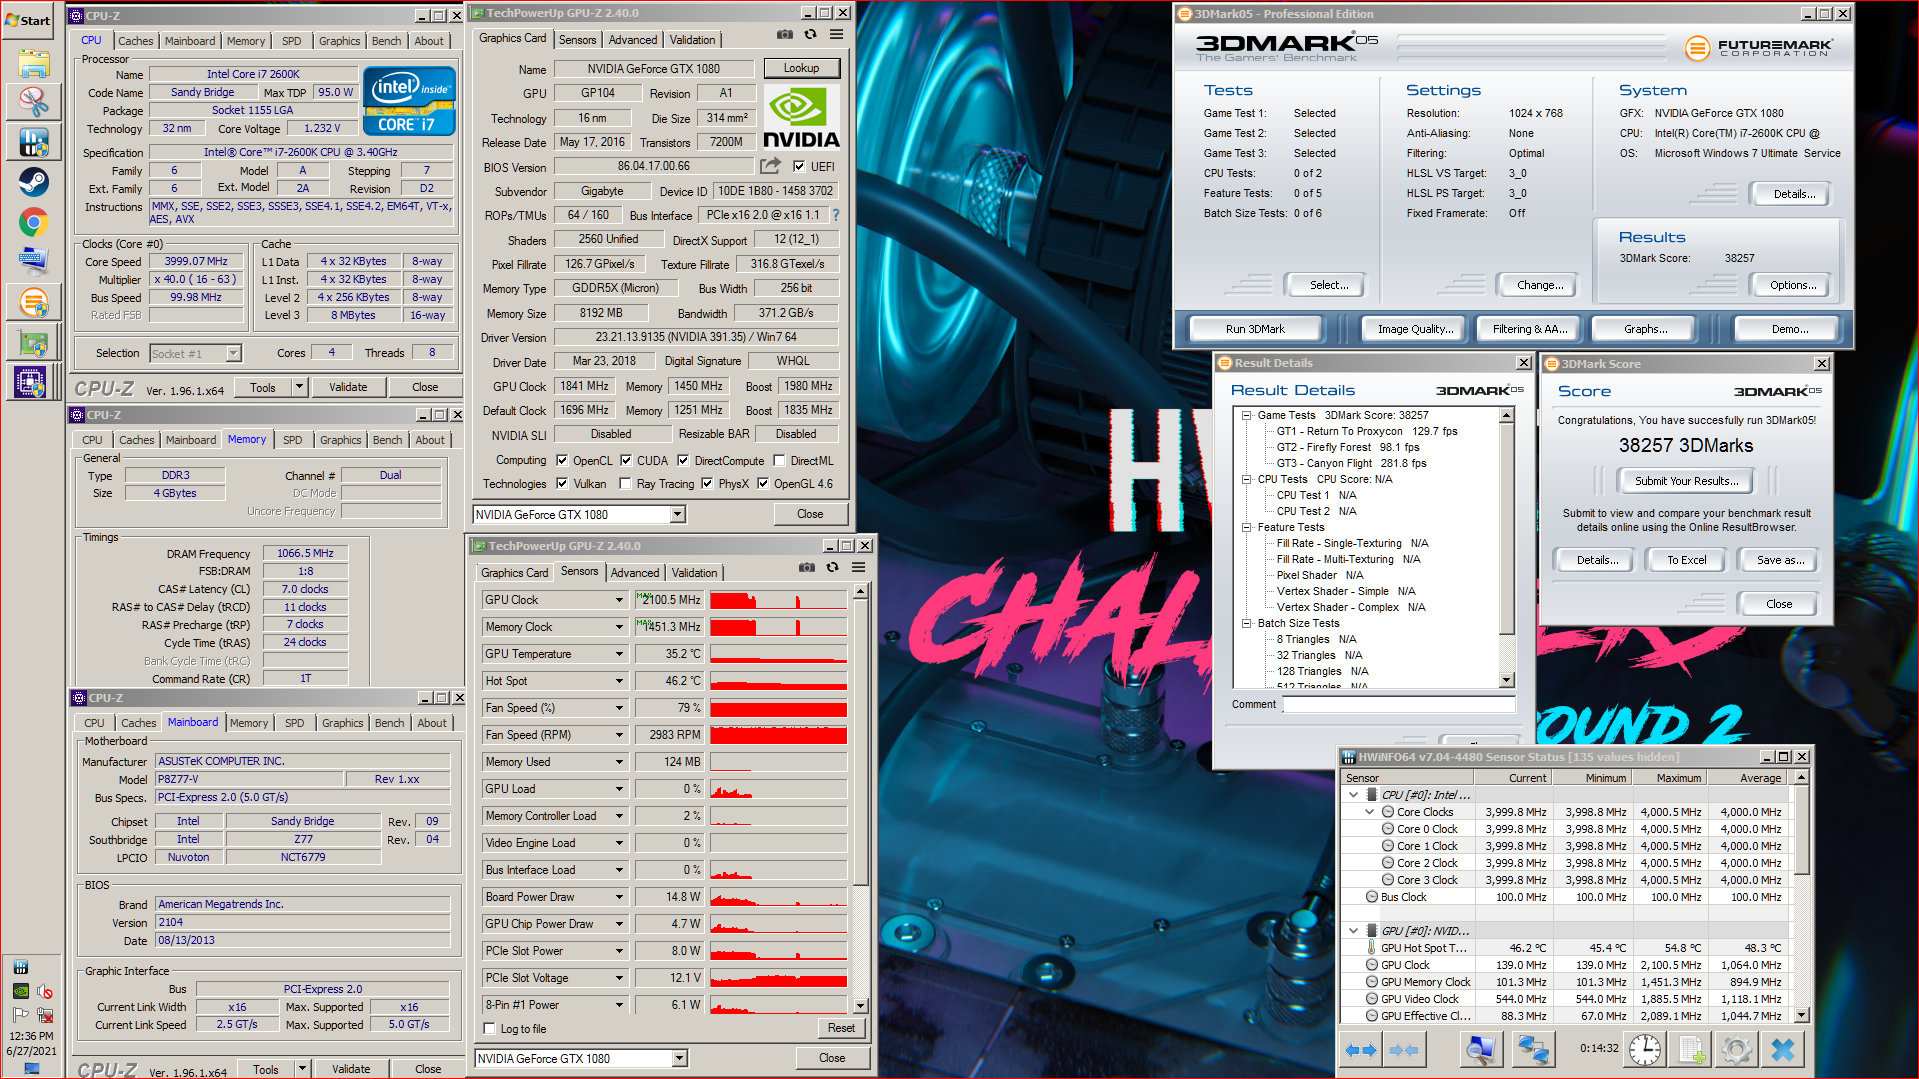The height and width of the screenshot is (1079, 1919).
Task: Click the HWiNFO clock reset timer icon
Action: [1645, 1049]
